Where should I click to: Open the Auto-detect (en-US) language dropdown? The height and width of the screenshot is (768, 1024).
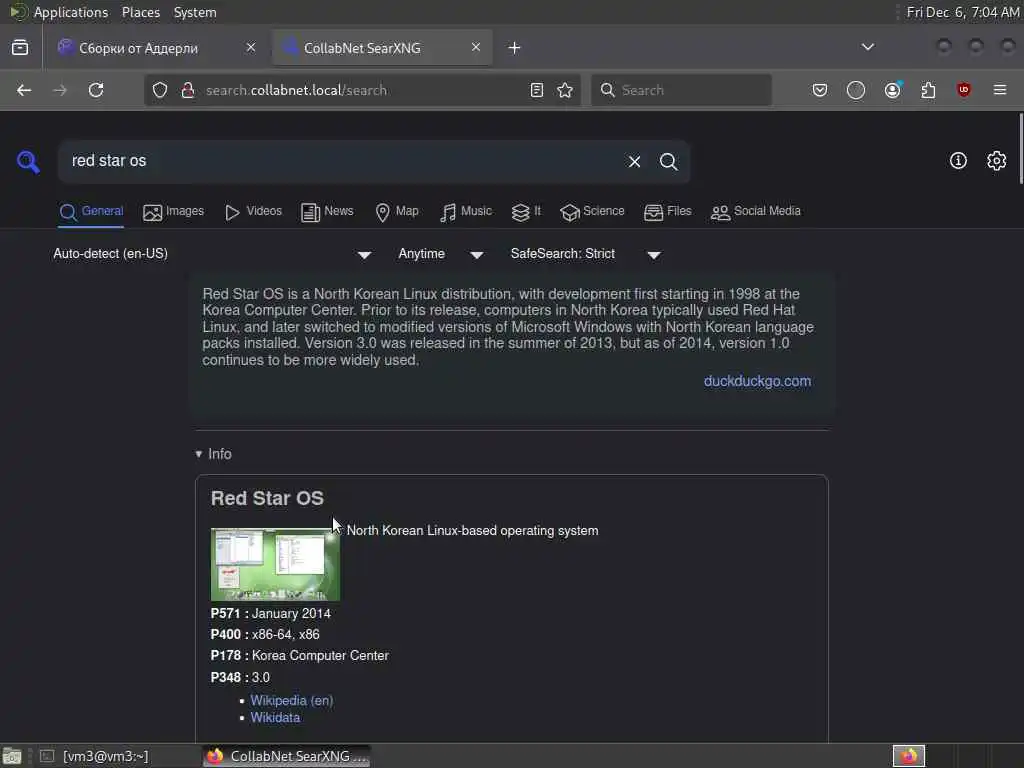point(212,254)
